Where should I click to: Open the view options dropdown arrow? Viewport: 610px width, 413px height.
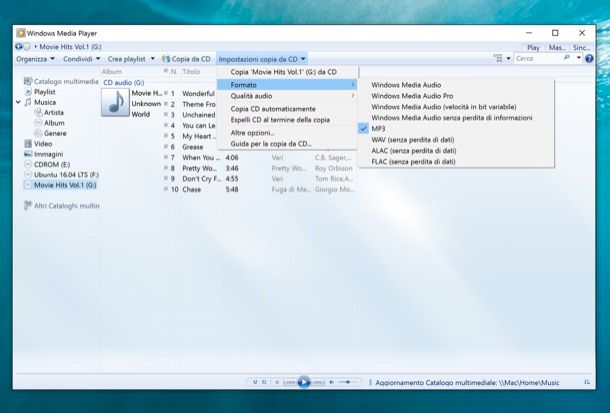pos(508,59)
